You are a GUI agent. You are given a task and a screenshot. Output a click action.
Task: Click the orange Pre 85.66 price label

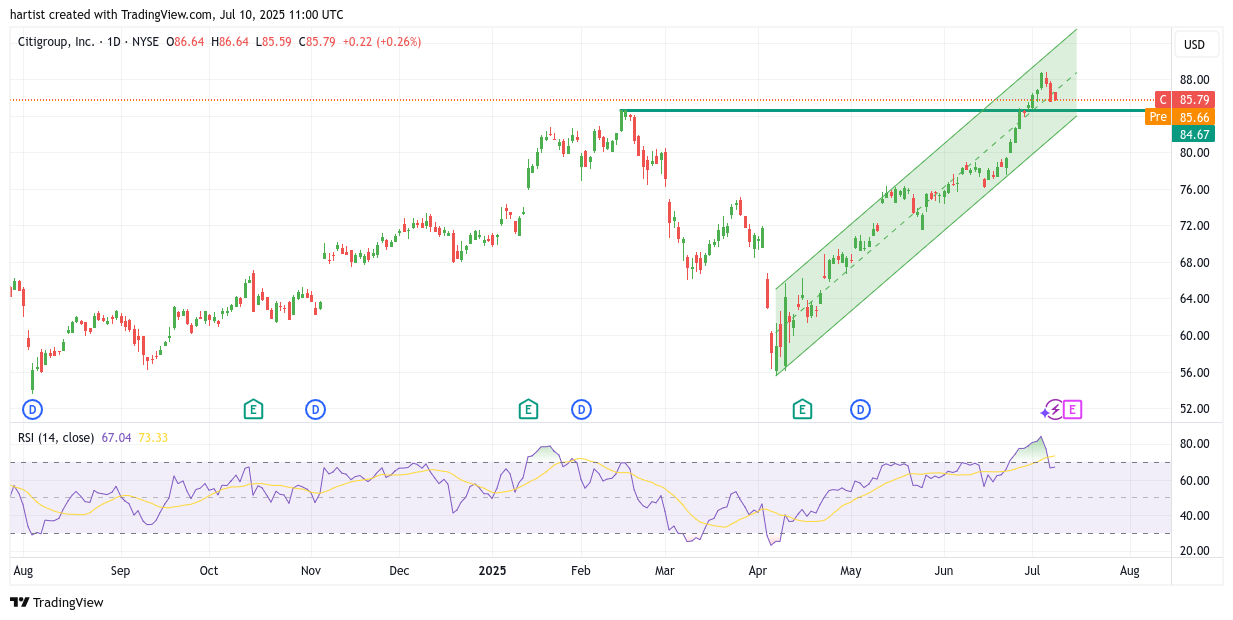(1181, 117)
